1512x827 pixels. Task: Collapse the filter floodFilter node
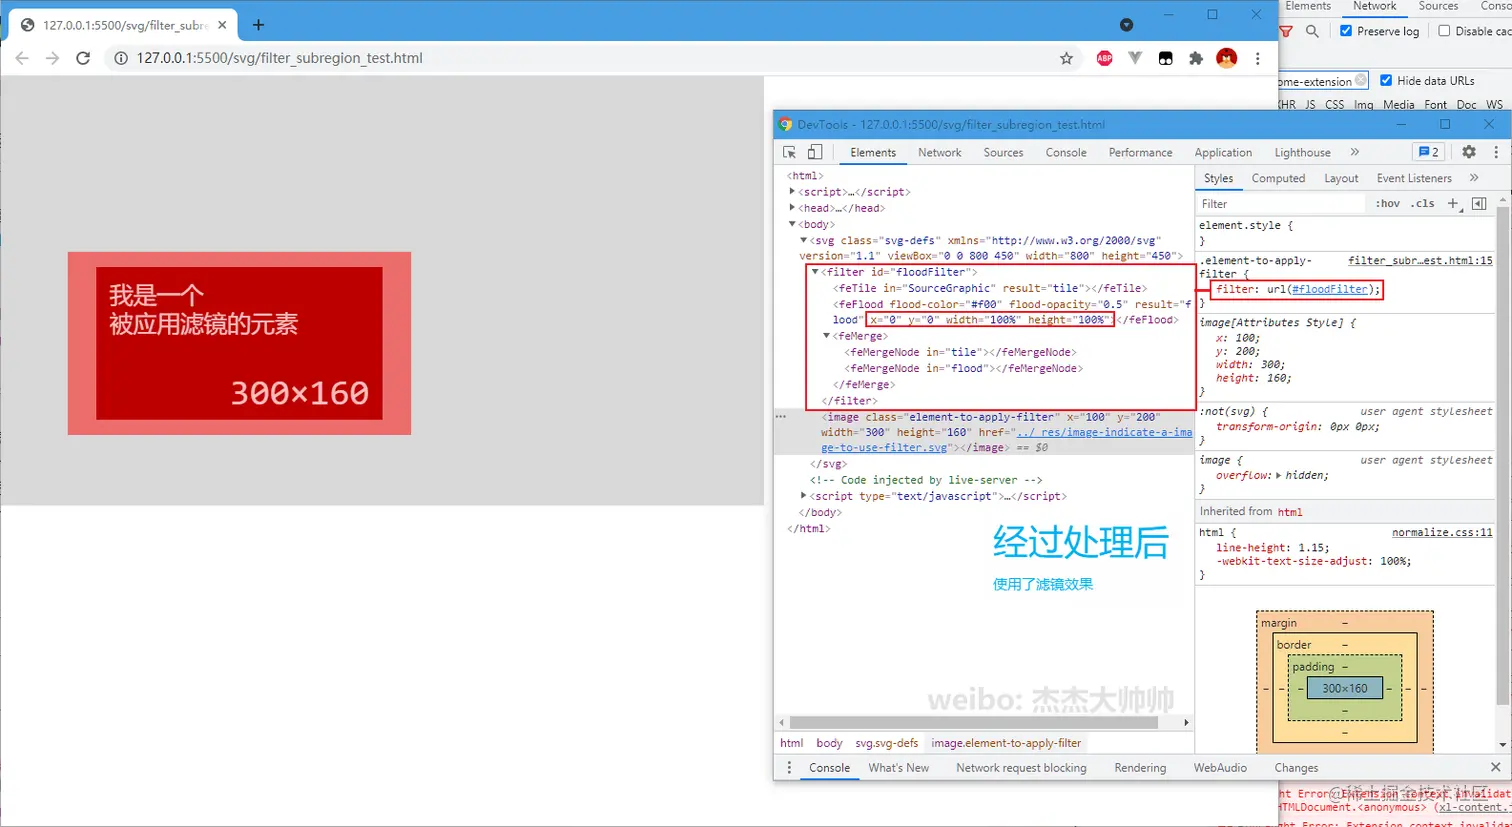[x=815, y=271]
